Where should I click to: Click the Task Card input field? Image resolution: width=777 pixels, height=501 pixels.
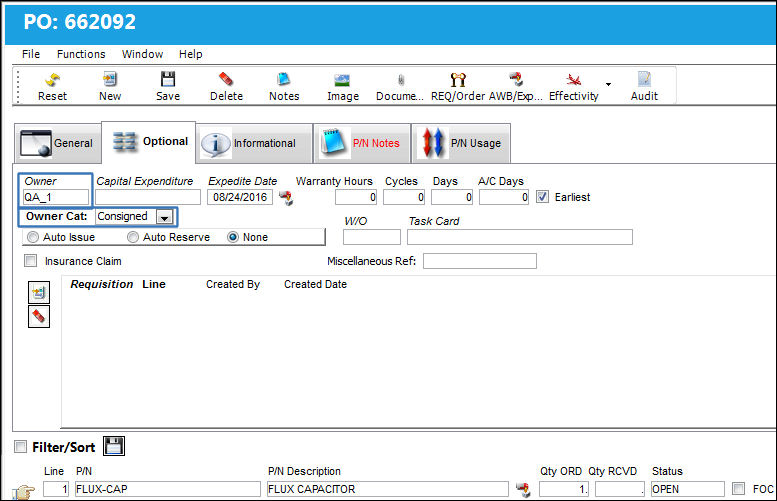520,237
